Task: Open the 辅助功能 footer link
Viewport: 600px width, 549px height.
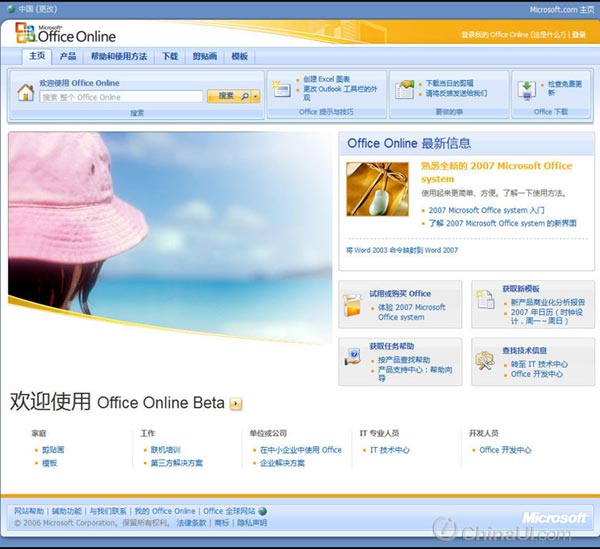Action: (x=67, y=511)
